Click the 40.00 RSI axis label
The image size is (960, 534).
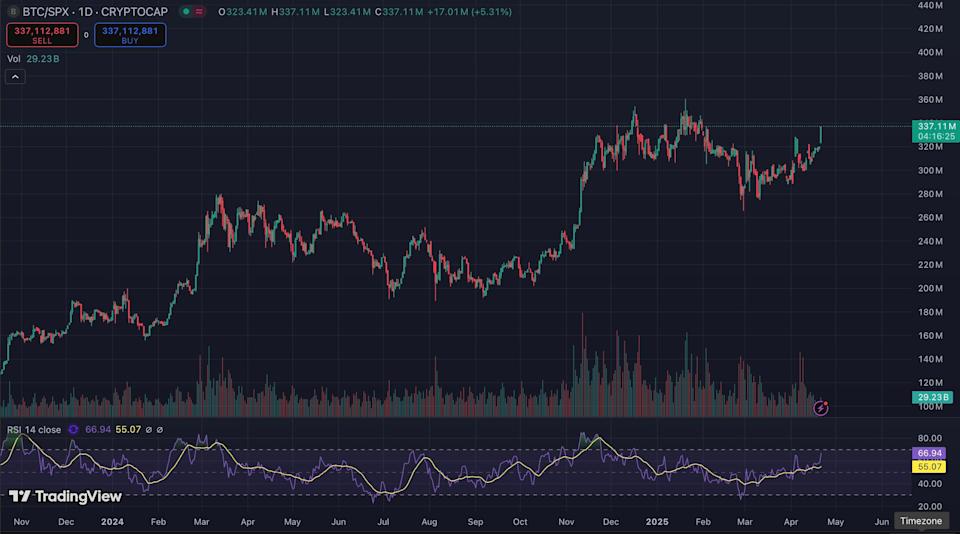(930, 484)
